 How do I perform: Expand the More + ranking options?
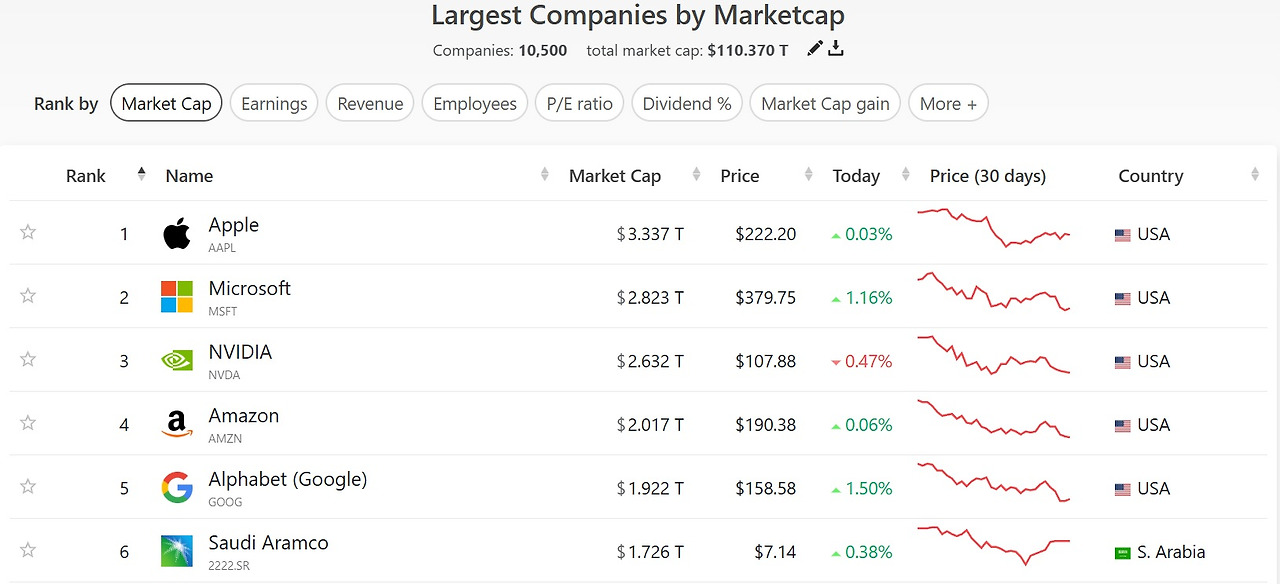click(948, 103)
